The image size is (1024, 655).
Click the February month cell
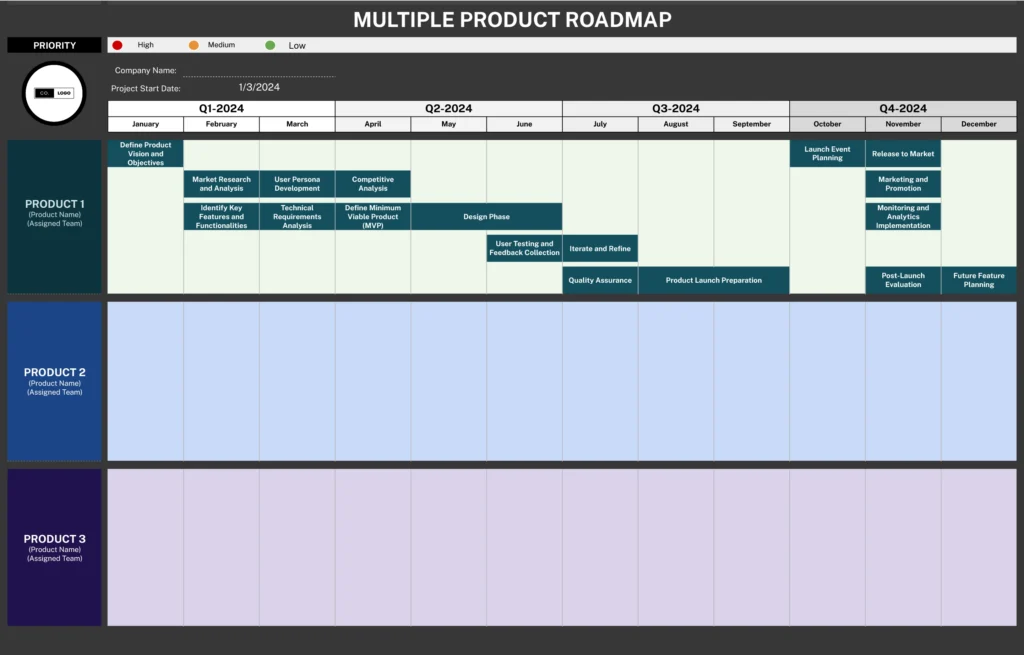click(221, 124)
